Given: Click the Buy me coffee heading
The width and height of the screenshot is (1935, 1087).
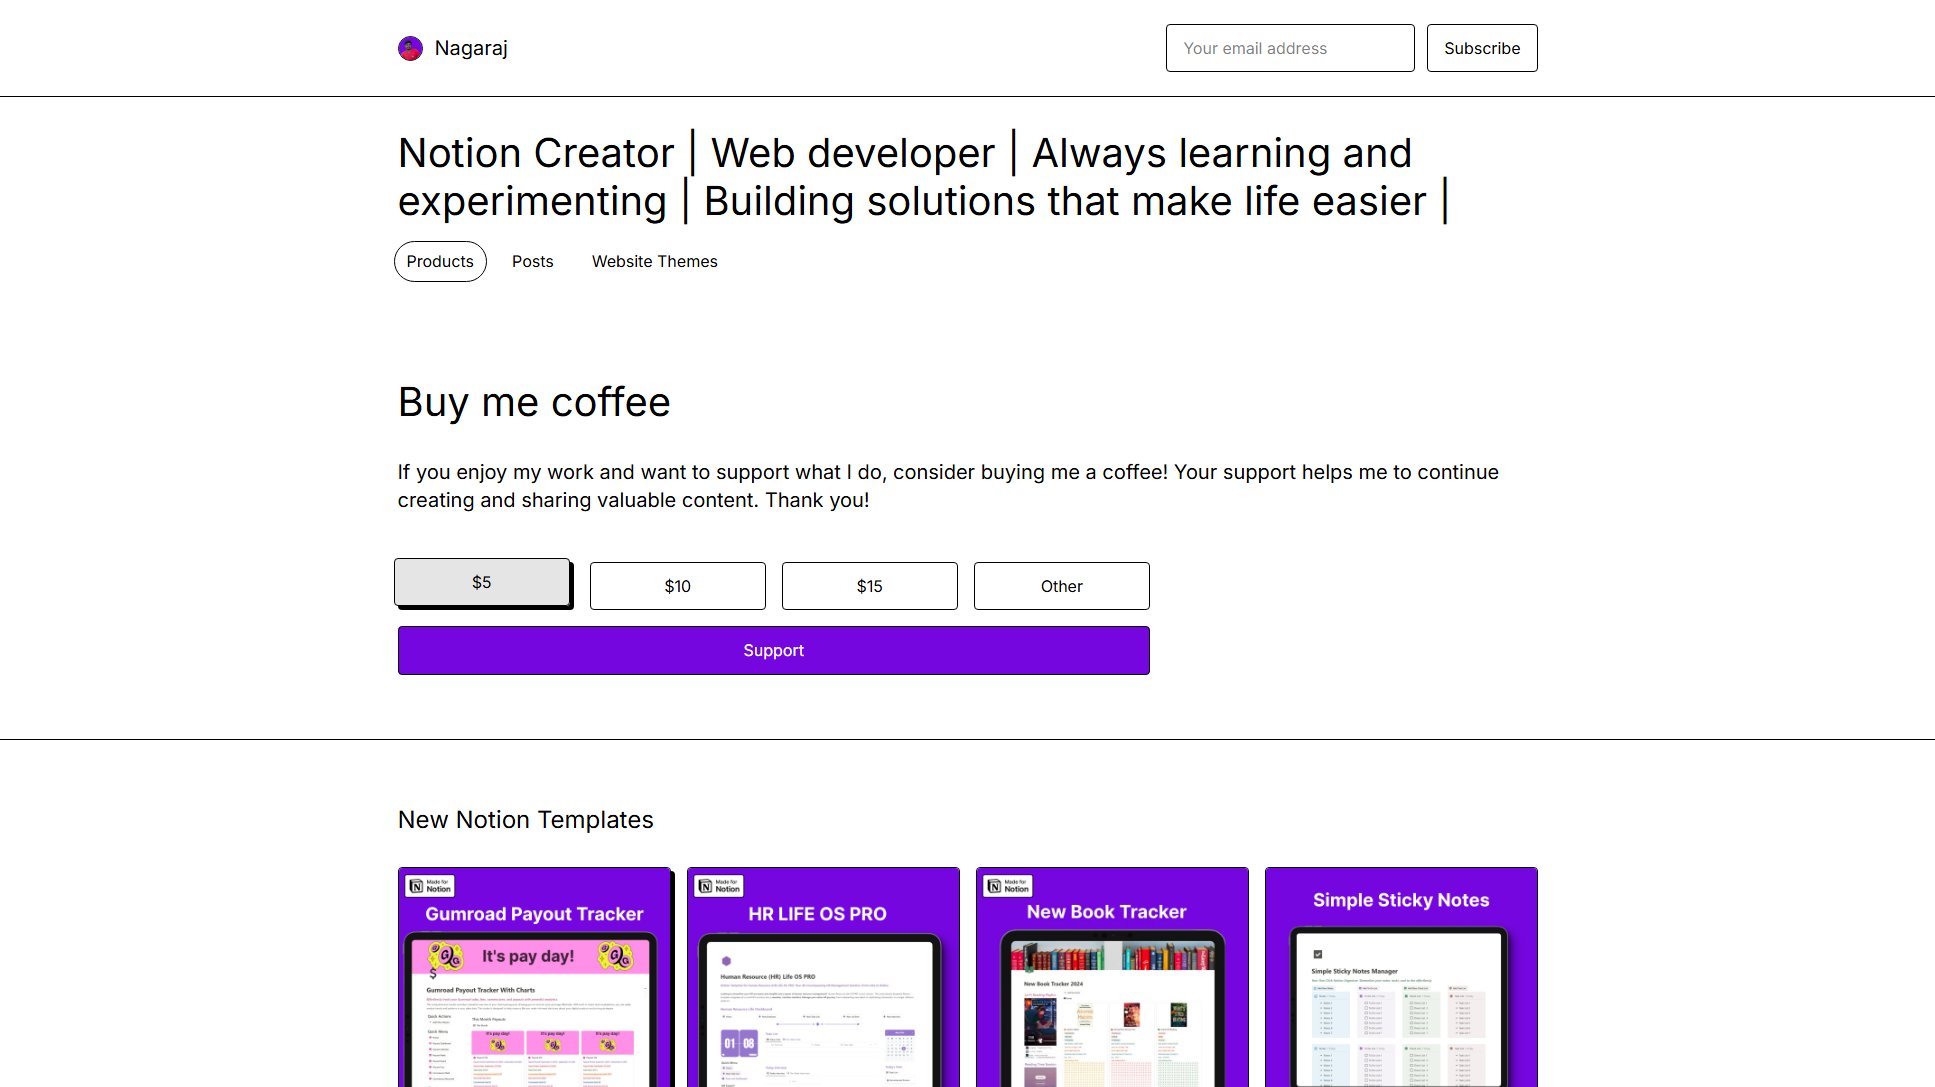Looking at the screenshot, I should (534, 402).
